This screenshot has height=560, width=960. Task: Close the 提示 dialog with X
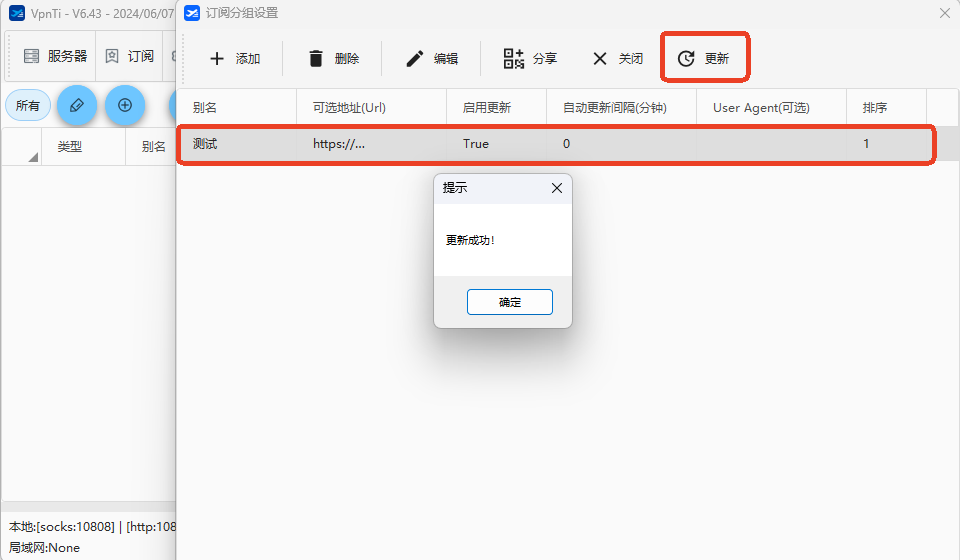click(x=557, y=188)
